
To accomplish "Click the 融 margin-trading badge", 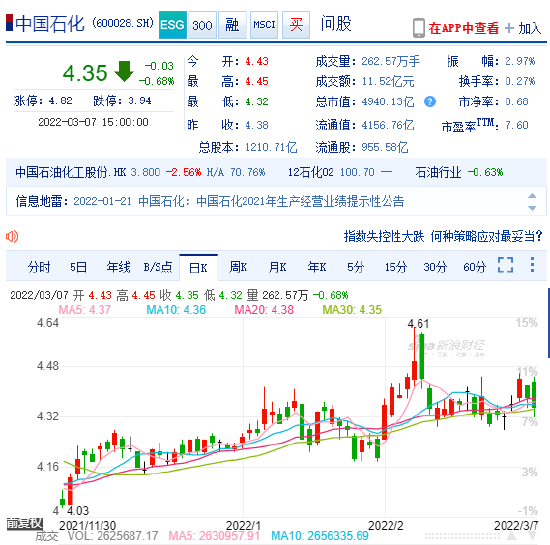I will [232, 25].
